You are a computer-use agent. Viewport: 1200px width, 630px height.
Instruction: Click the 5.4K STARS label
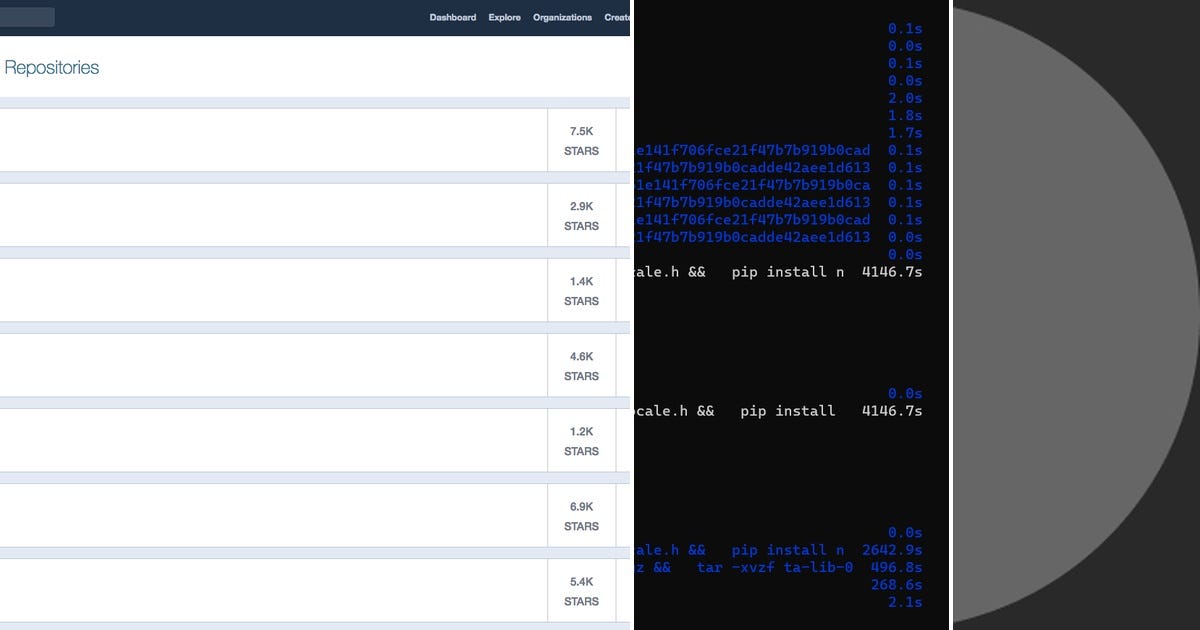580,590
